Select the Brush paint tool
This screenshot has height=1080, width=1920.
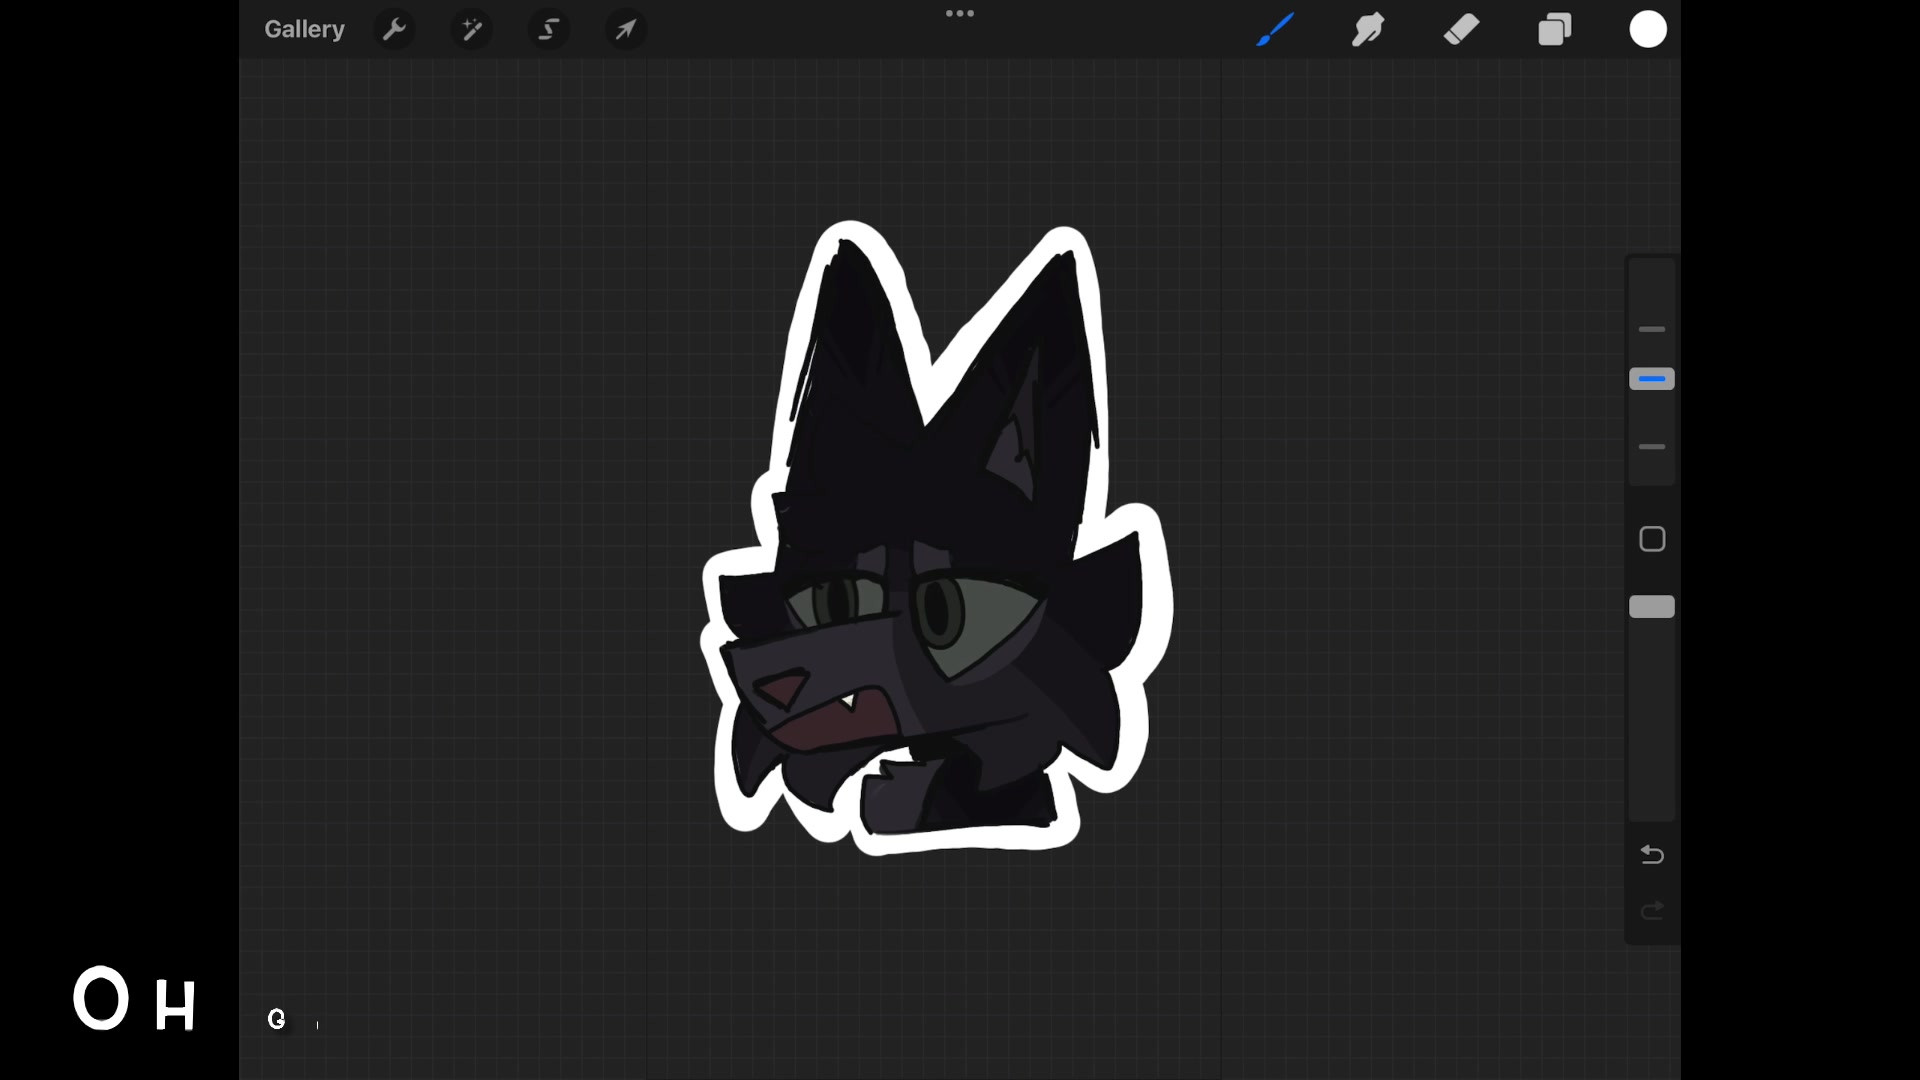coord(1275,29)
